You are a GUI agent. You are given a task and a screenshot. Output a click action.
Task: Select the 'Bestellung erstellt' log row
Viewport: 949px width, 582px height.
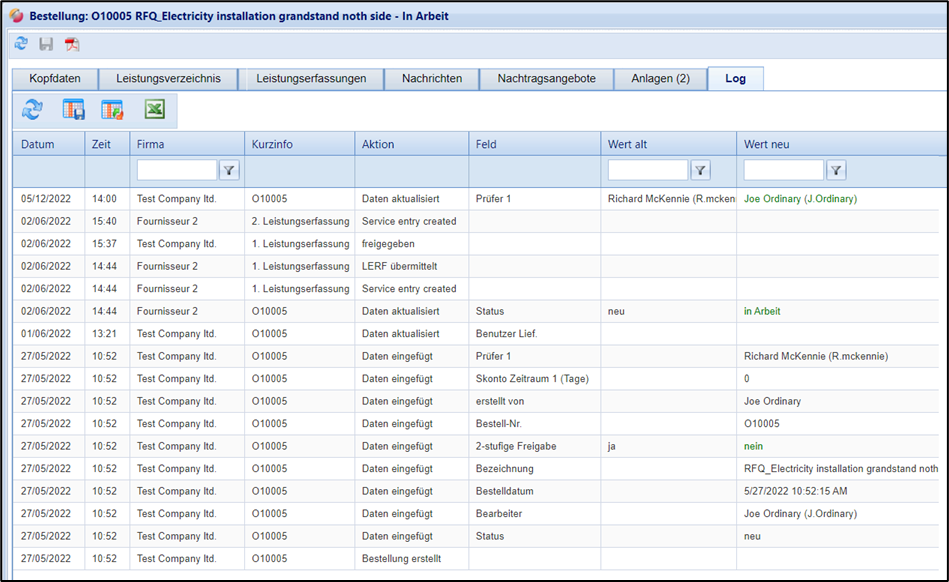pyautogui.click(x=401, y=559)
